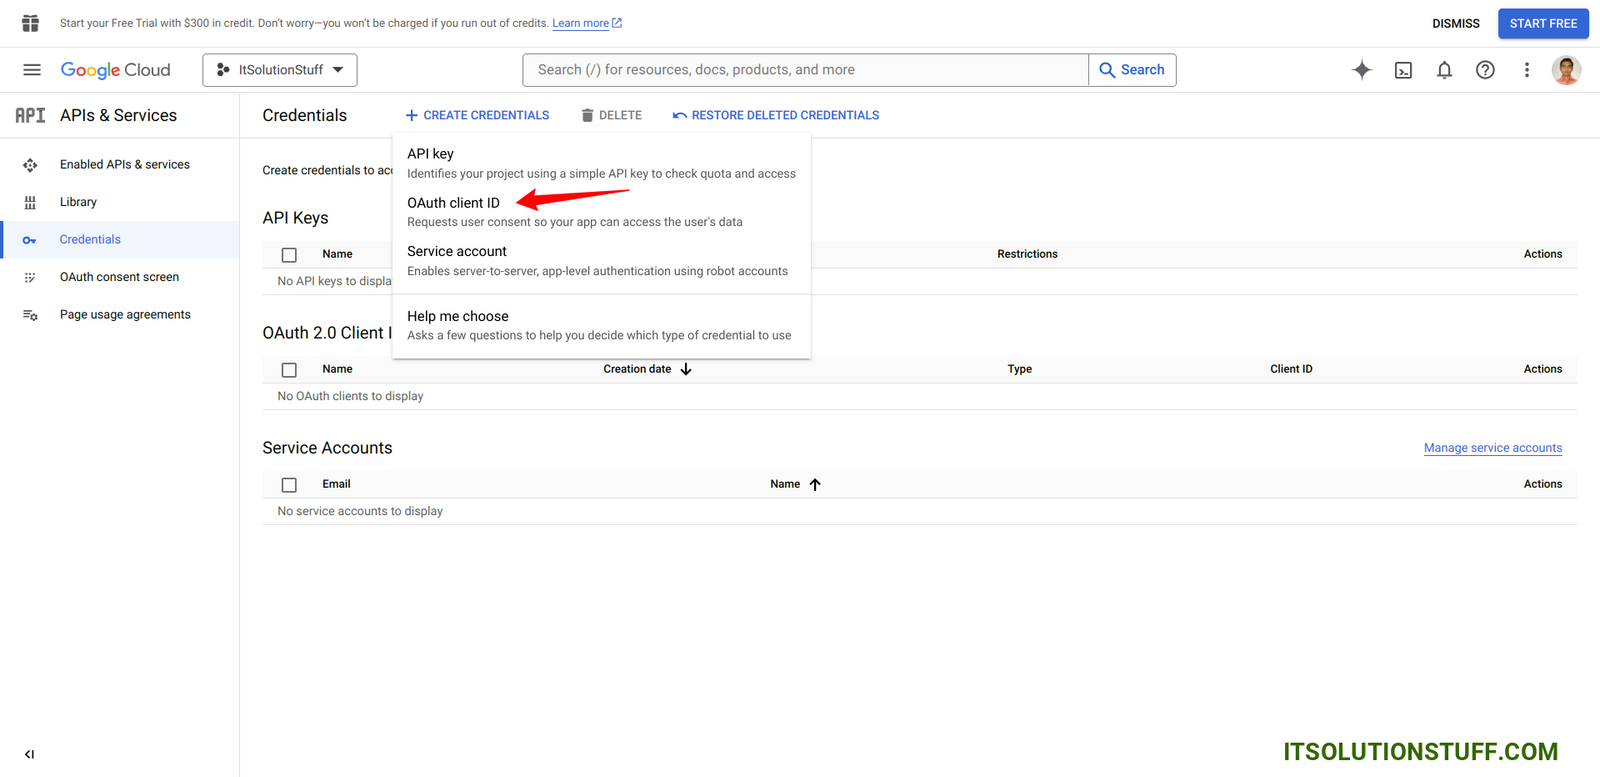Choose Service account from credentials menu
Screen dimensions: 1600x777
(x=457, y=252)
